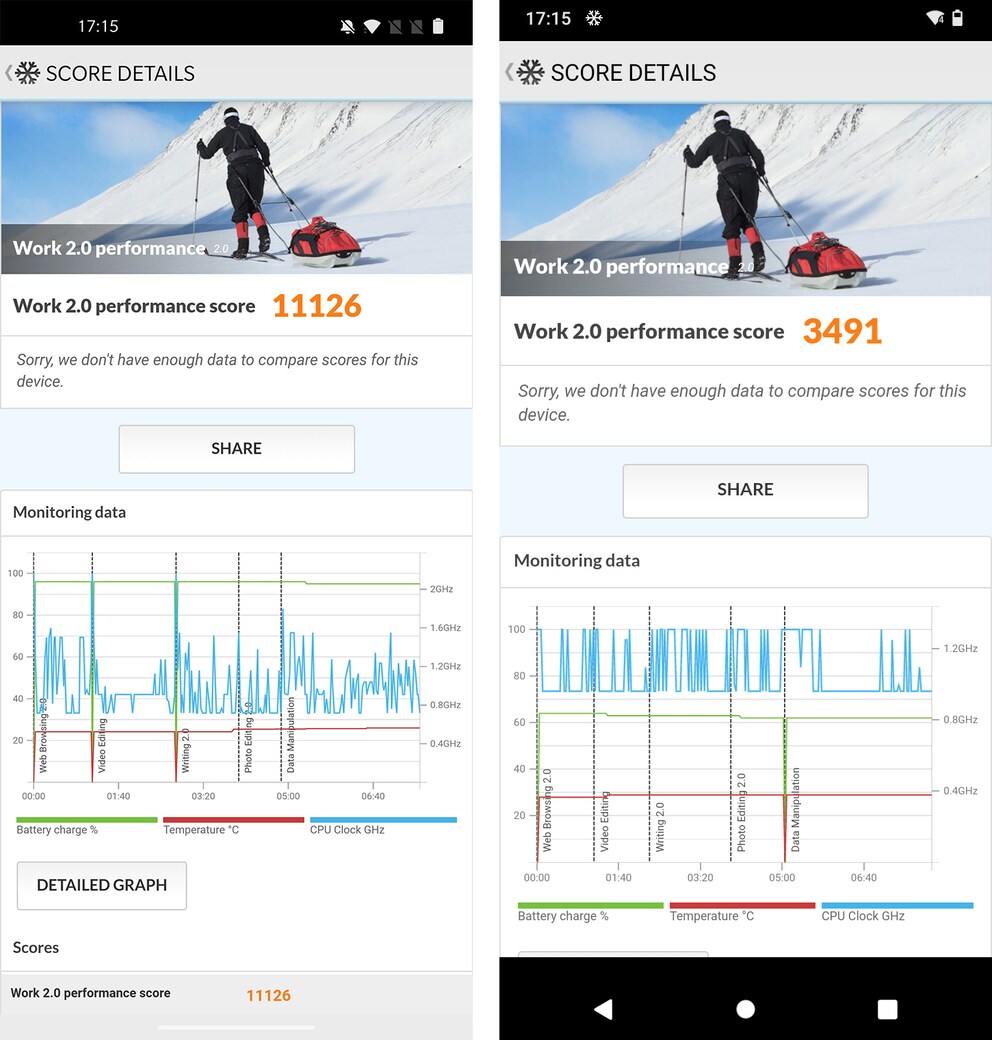
Task: Tap the muted bell icon in status bar
Action: click(x=347, y=27)
